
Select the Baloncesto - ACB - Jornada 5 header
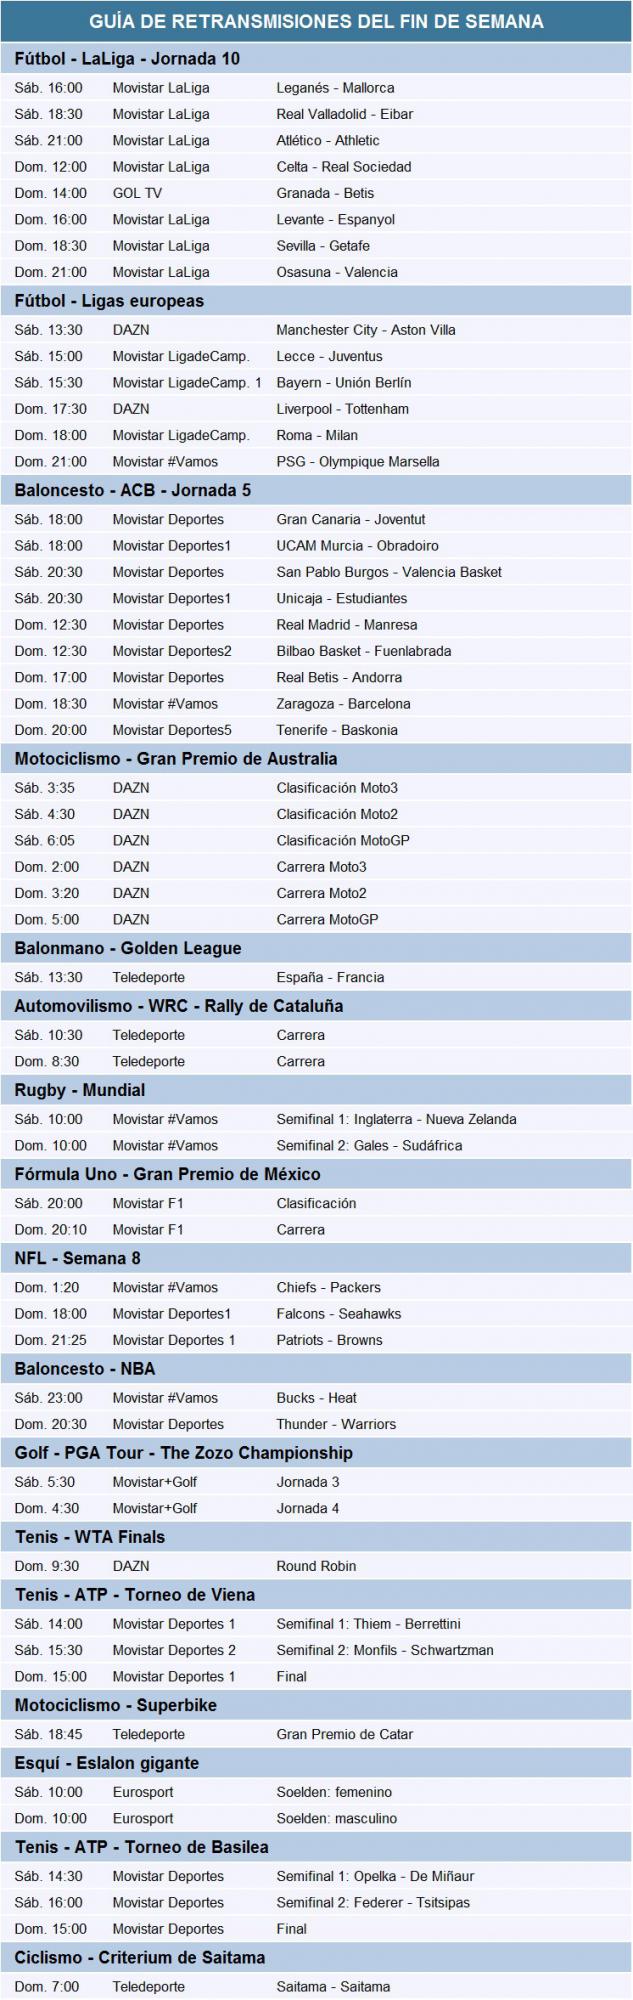(x=133, y=491)
